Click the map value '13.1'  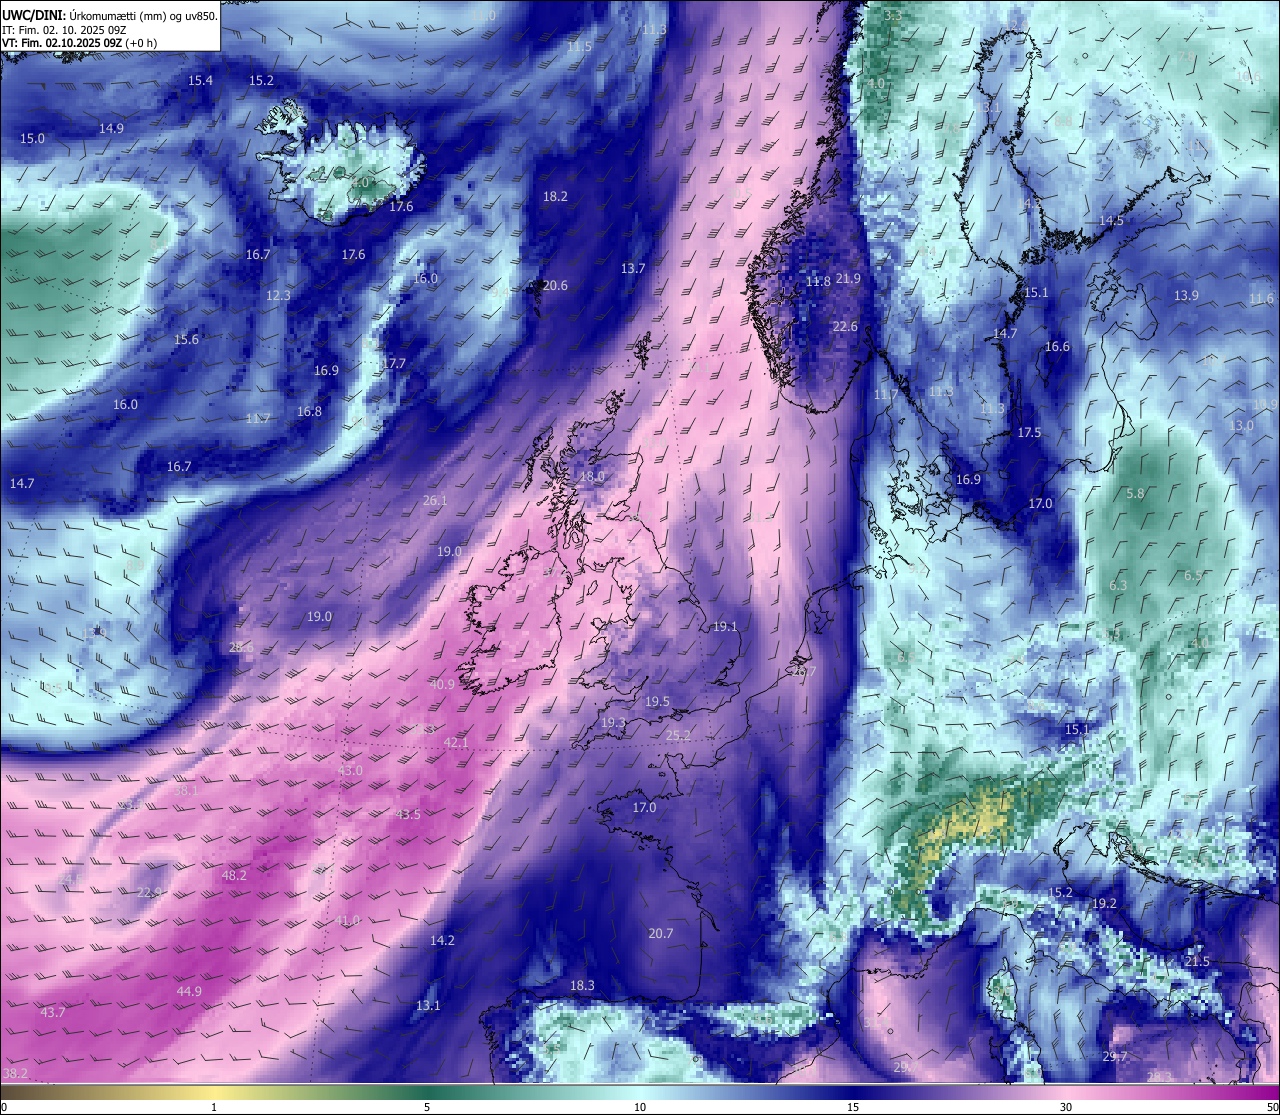(x=428, y=1005)
